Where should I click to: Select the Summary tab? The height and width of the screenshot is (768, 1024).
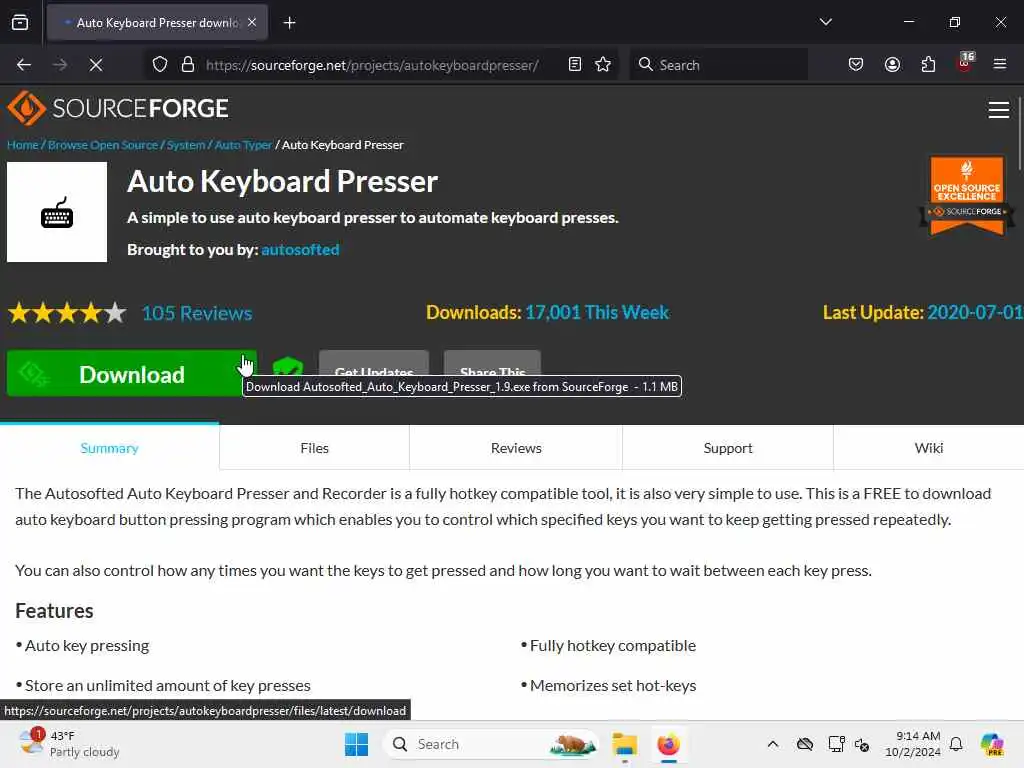pyautogui.click(x=109, y=448)
